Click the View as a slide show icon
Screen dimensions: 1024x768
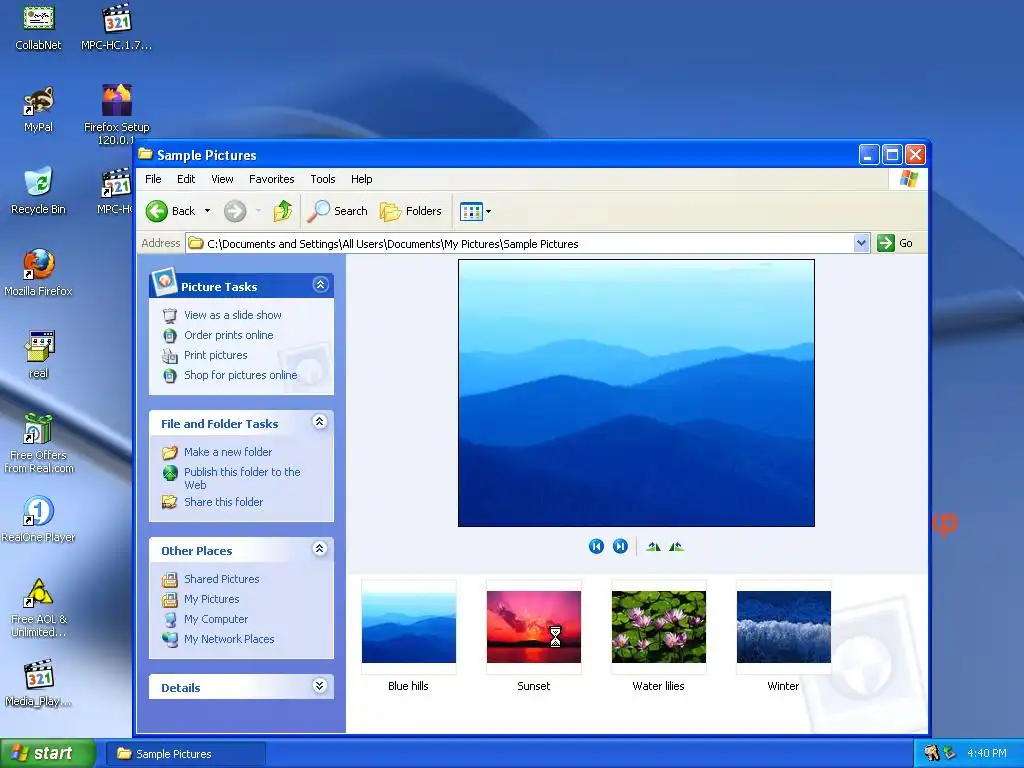[170, 315]
